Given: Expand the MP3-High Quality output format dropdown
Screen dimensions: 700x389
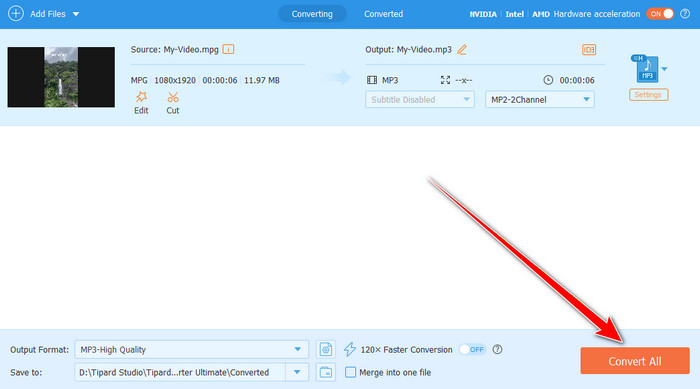Looking at the screenshot, I should point(192,349).
